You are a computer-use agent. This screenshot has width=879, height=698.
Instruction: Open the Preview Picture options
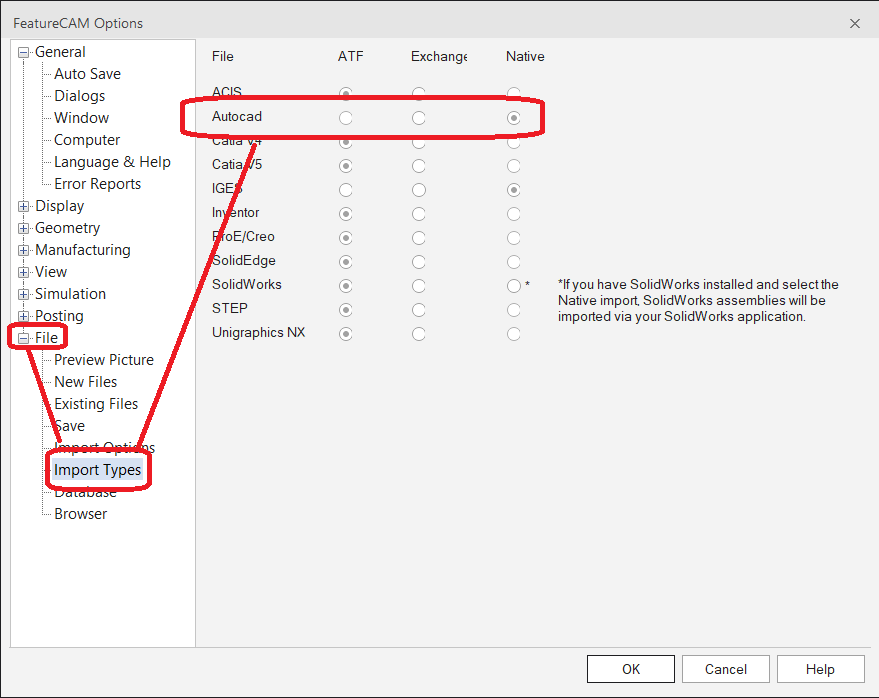pyautogui.click(x=103, y=359)
